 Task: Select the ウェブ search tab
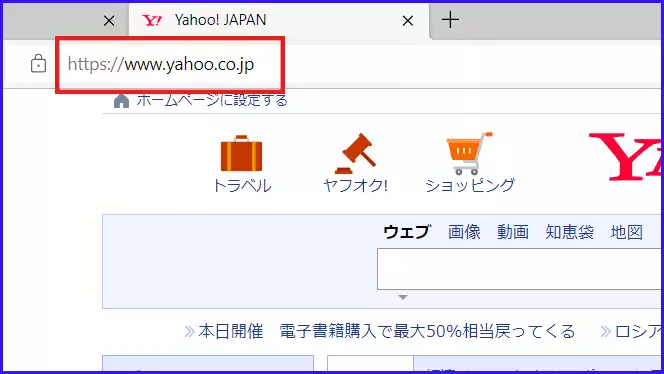click(x=407, y=232)
